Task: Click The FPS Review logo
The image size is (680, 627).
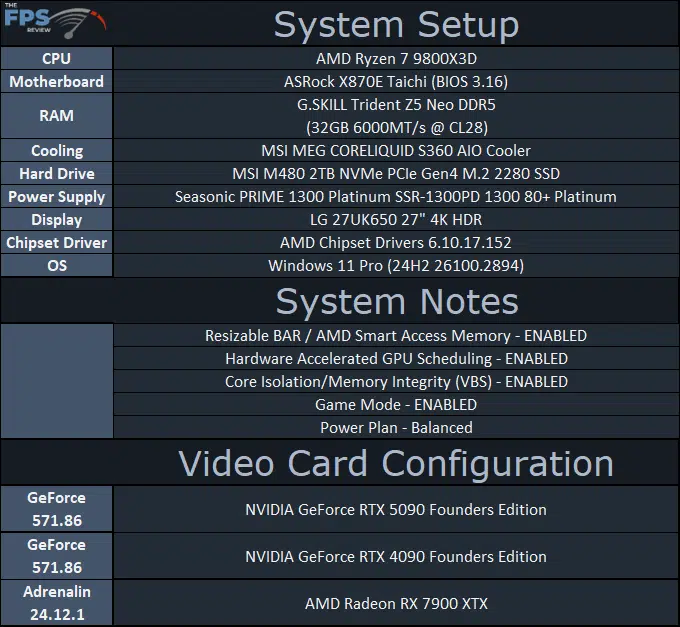Action: [x=55, y=21]
